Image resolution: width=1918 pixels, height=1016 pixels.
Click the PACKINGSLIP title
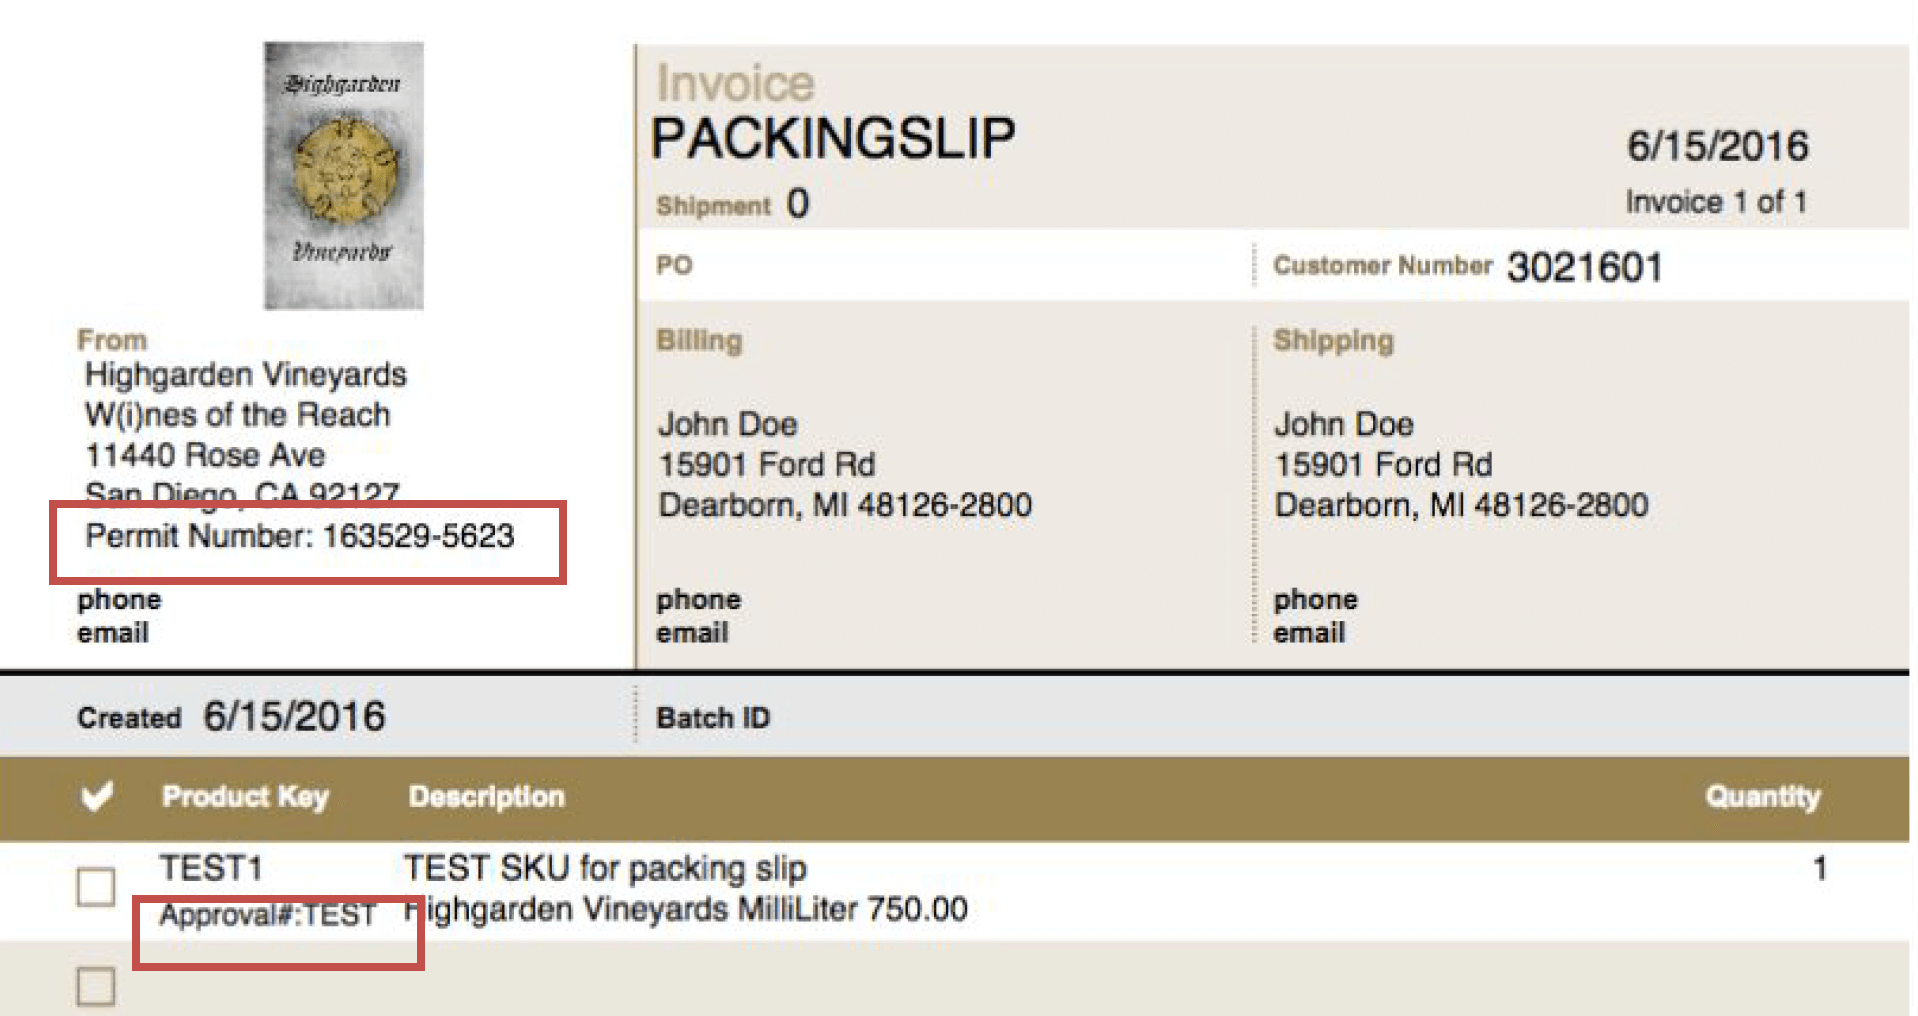833,138
